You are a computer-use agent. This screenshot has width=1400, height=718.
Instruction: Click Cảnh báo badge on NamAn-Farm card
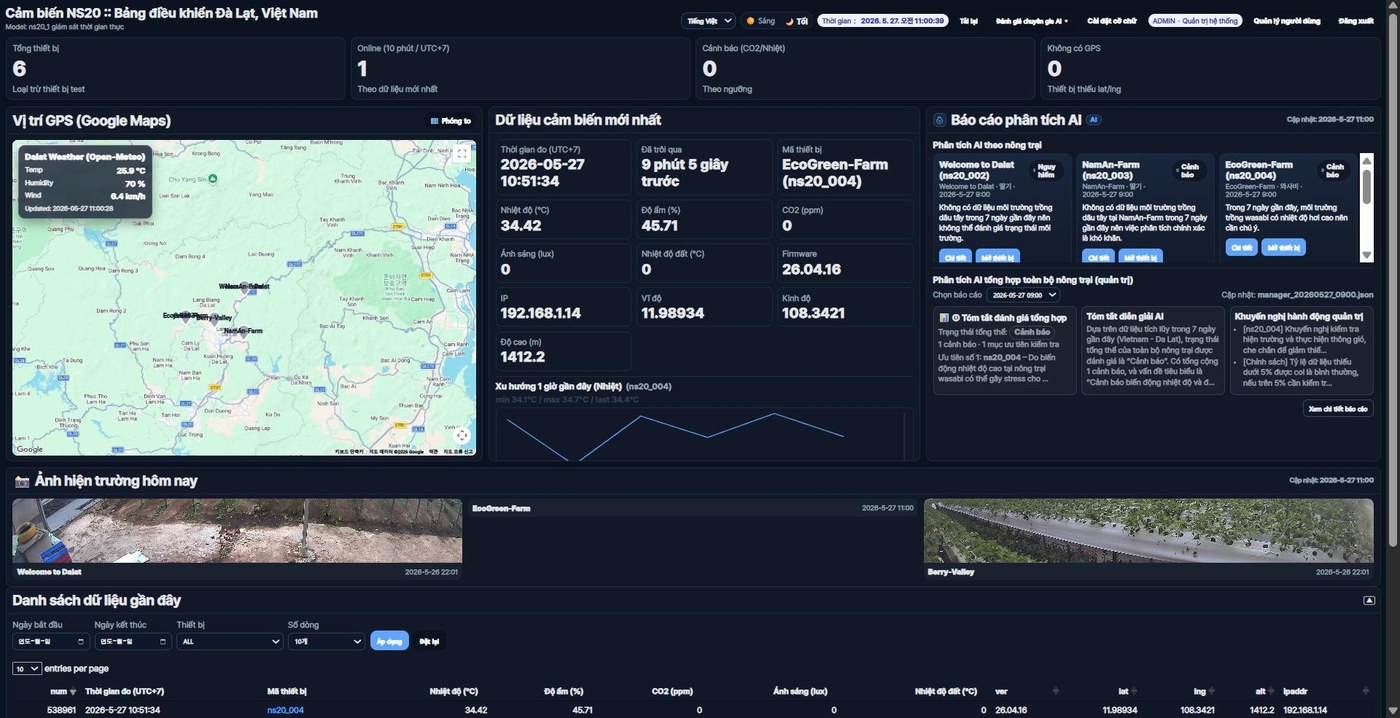coord(1189,170)
